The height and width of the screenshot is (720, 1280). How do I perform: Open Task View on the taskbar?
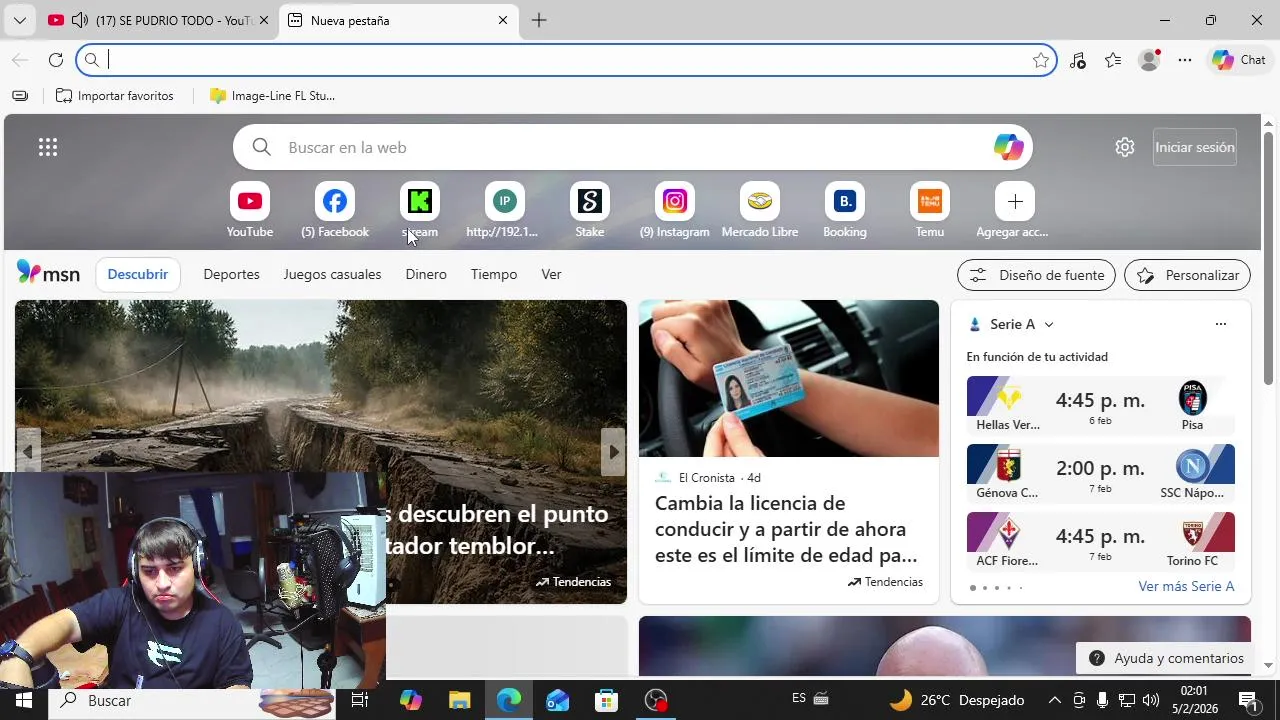360,700
